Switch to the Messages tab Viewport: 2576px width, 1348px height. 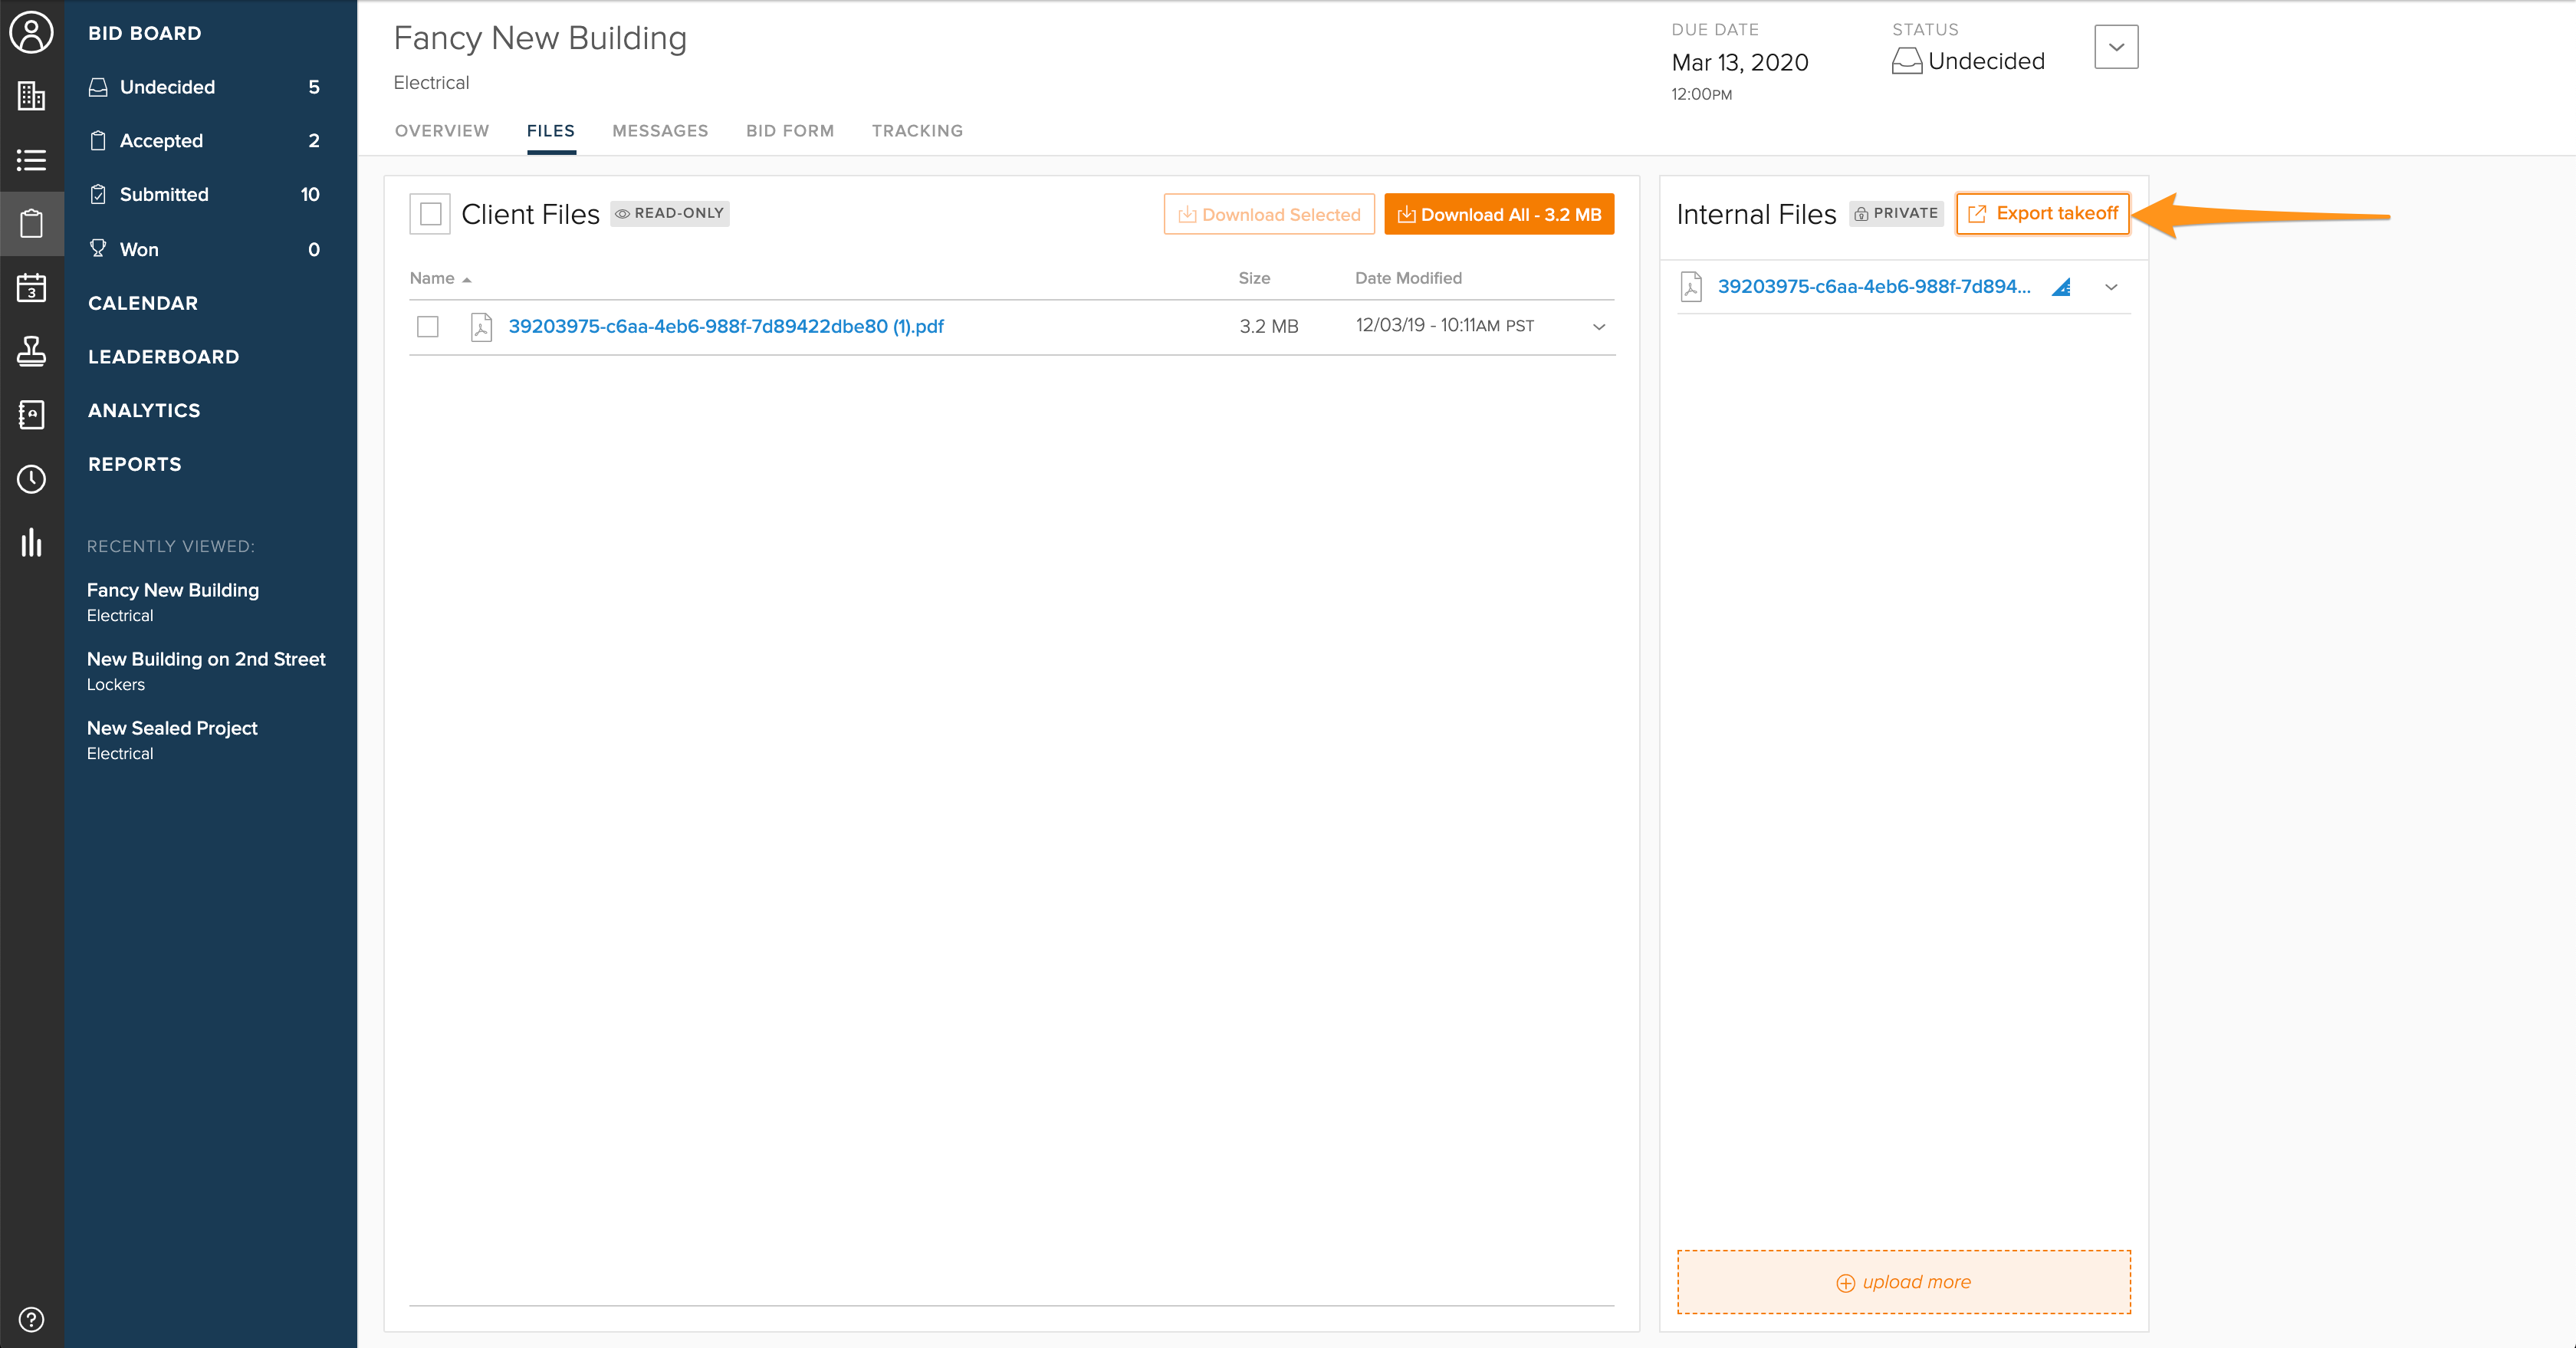click(660, 131)
